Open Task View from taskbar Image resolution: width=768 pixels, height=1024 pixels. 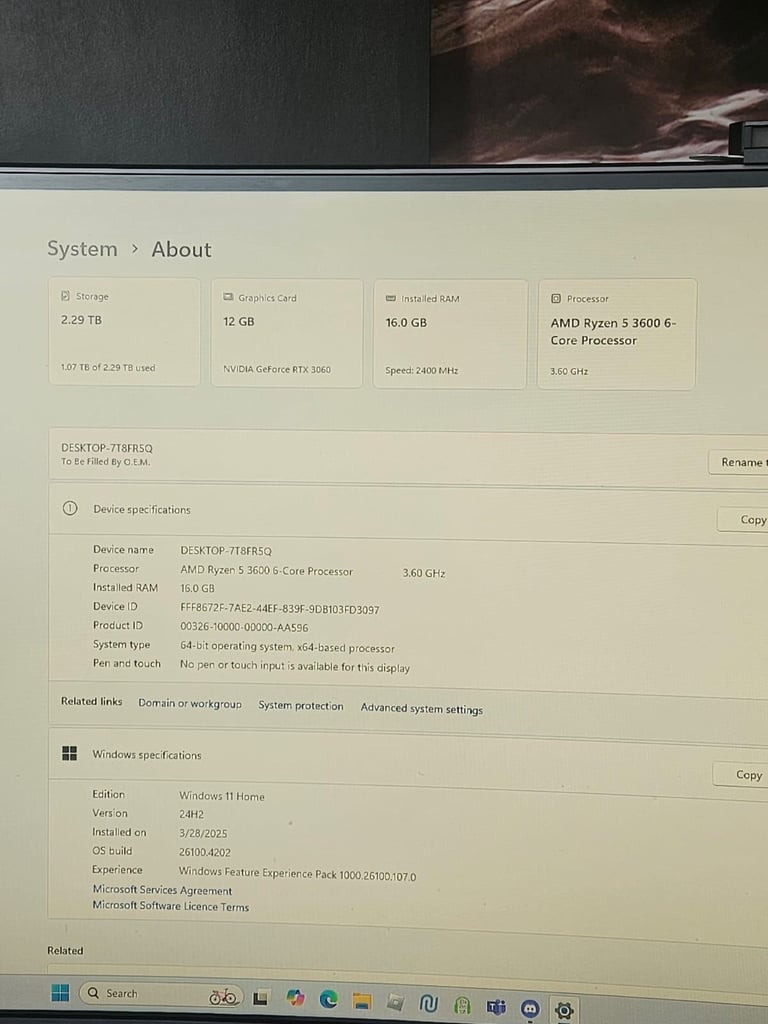coord(261,997)
